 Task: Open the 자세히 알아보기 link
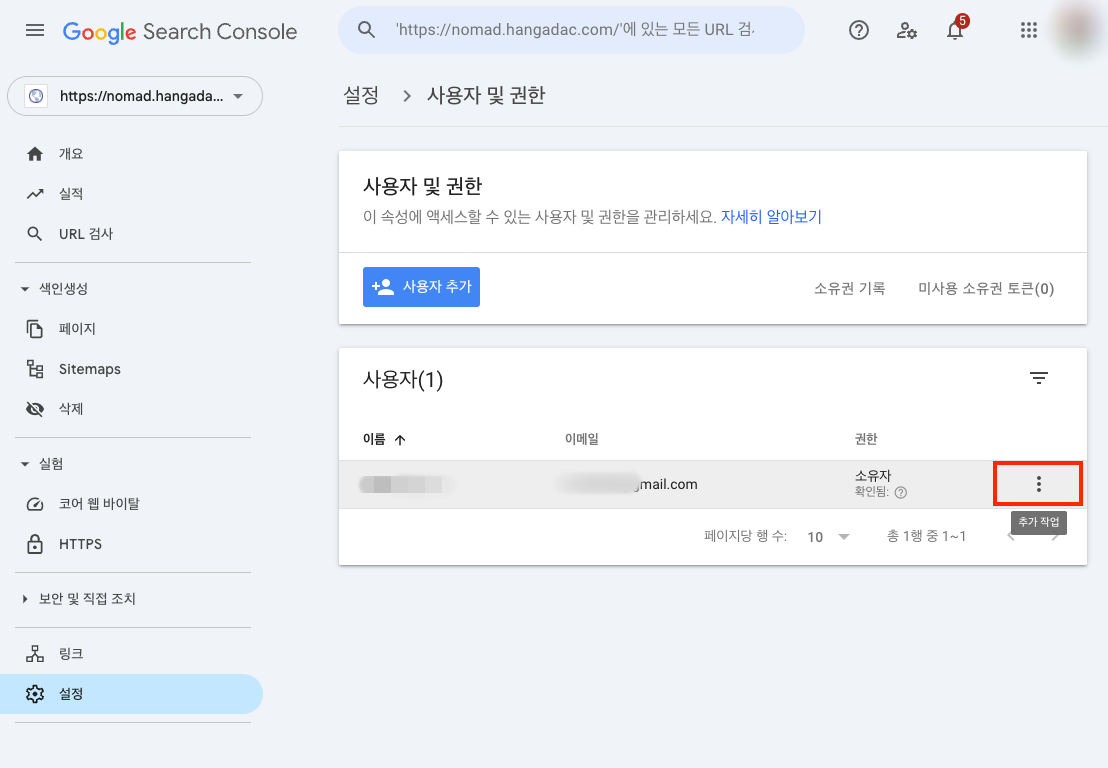[x=773, y=217]
